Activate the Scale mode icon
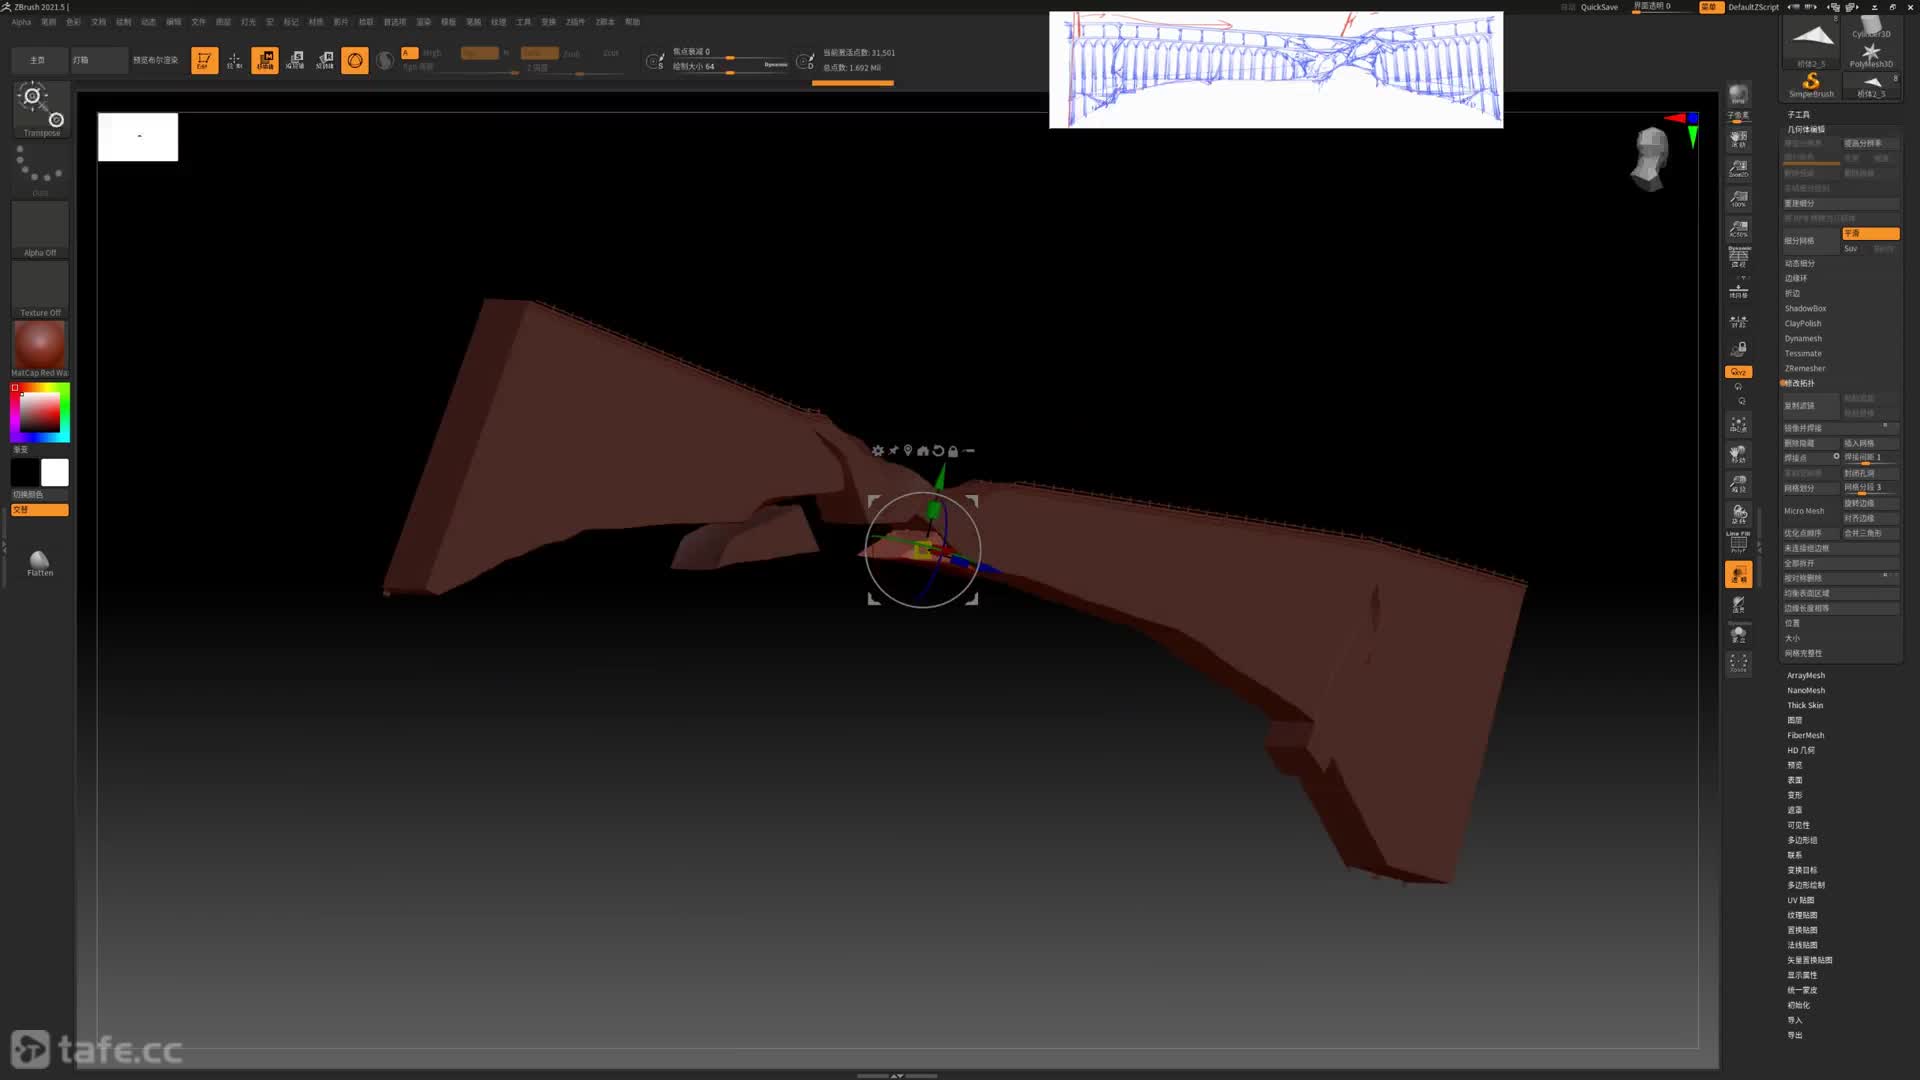Screen dimensions: 1920x1080 pos(295,61)
